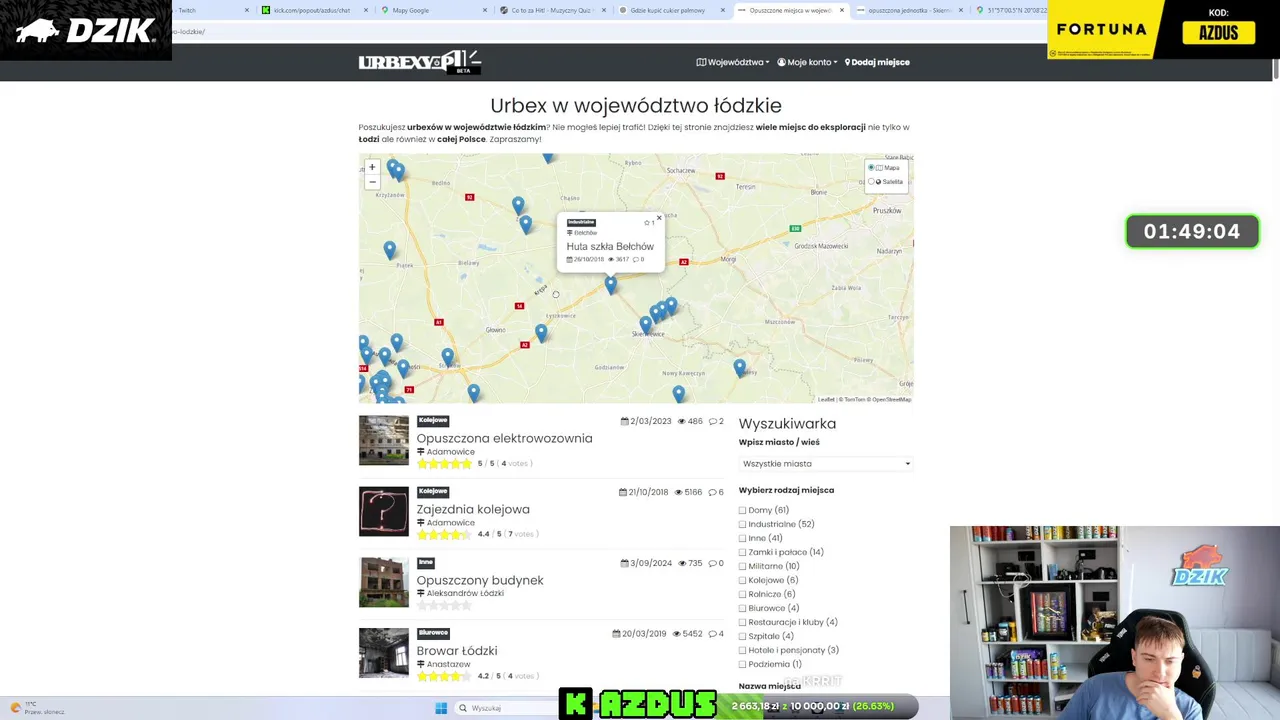
Task: Click the Kolejowe tag on Zajezdnia kolejowa
Action: click(433, 491)
